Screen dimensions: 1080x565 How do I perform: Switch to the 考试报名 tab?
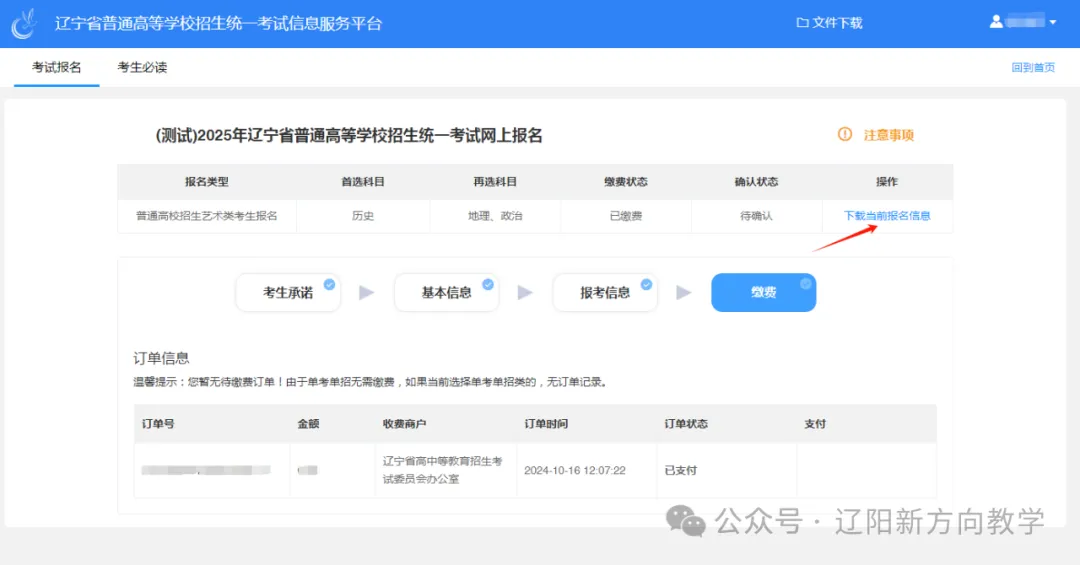pos(56,67)
